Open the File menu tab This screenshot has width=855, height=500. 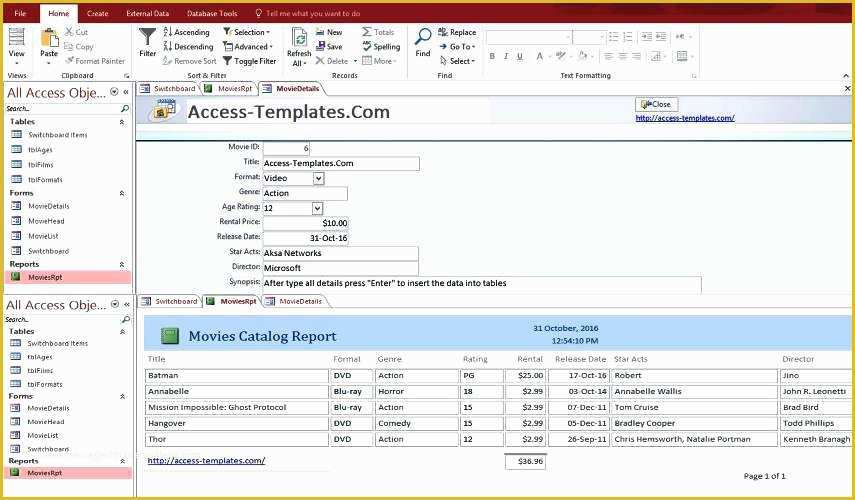pos(20,13)
